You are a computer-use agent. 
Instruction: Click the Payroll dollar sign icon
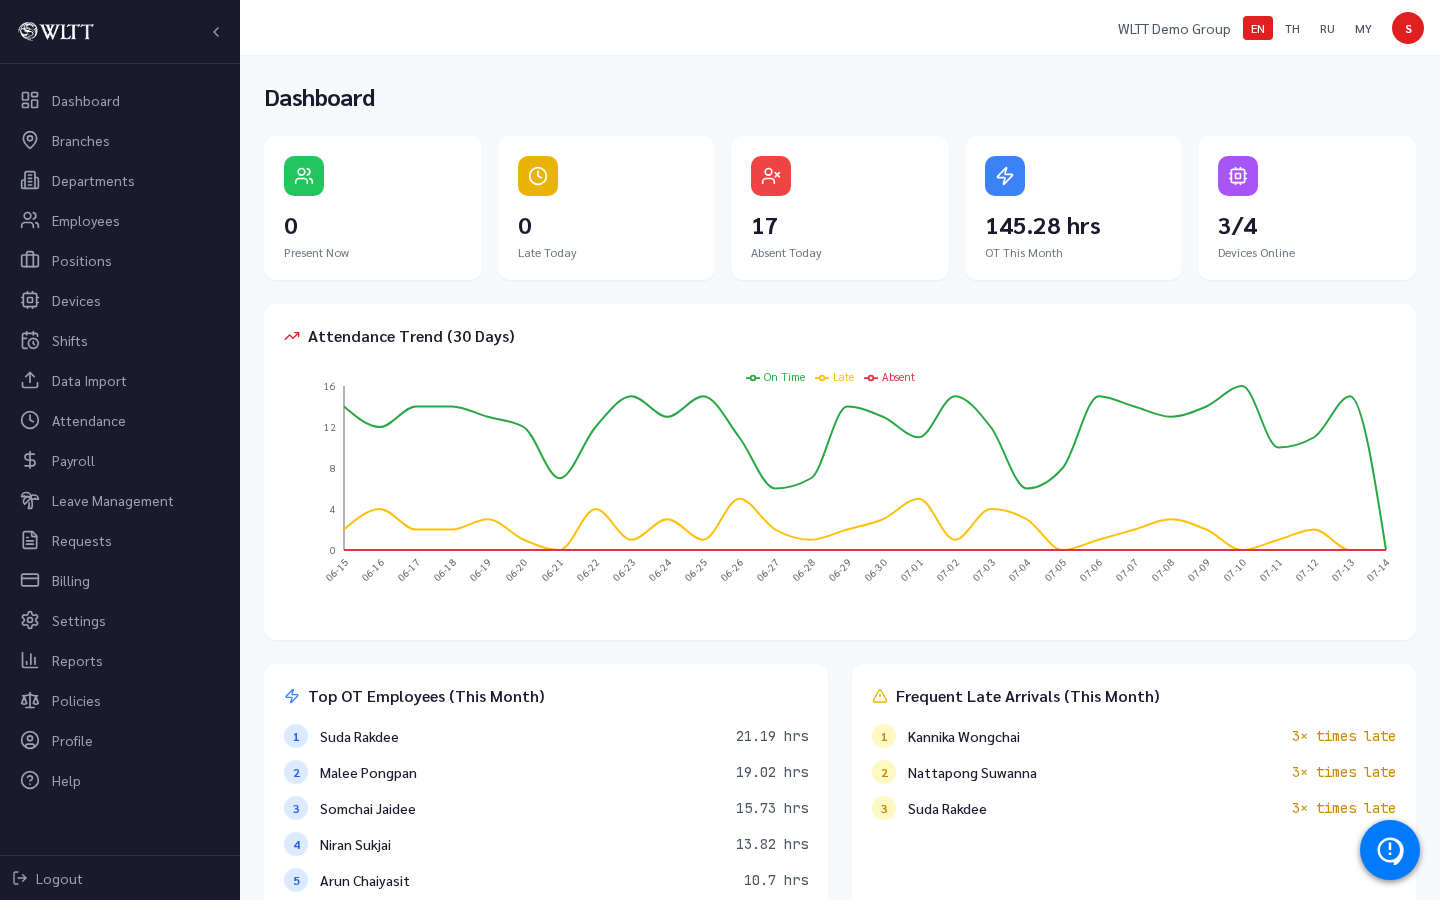pos(30,460)
